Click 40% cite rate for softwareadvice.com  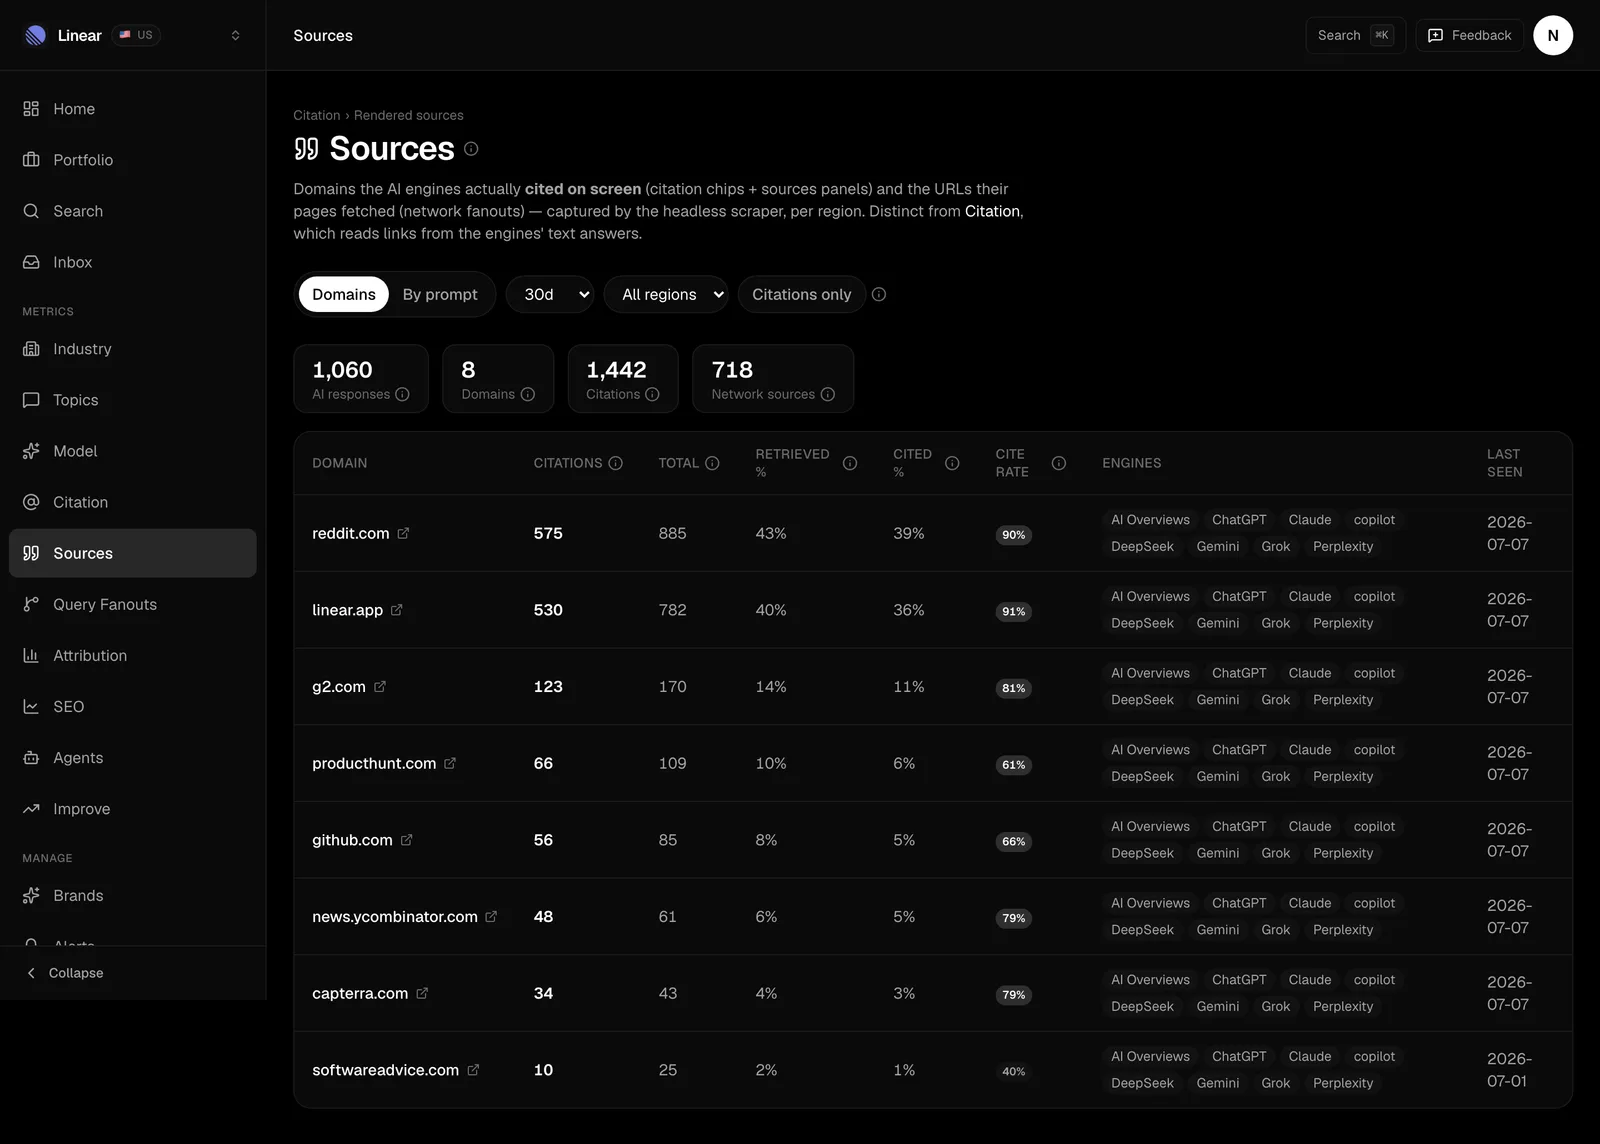(x=1013, y=1071)
